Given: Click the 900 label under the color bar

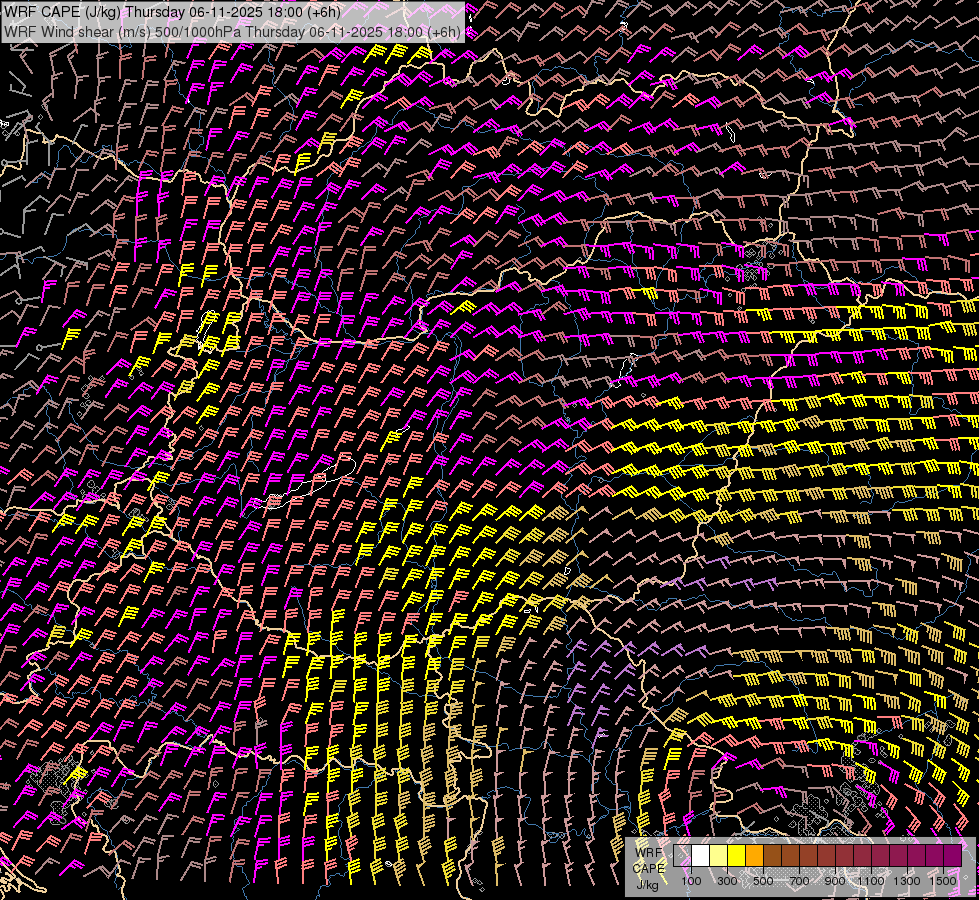Looking at the screenshot, I should coord(835,881).
